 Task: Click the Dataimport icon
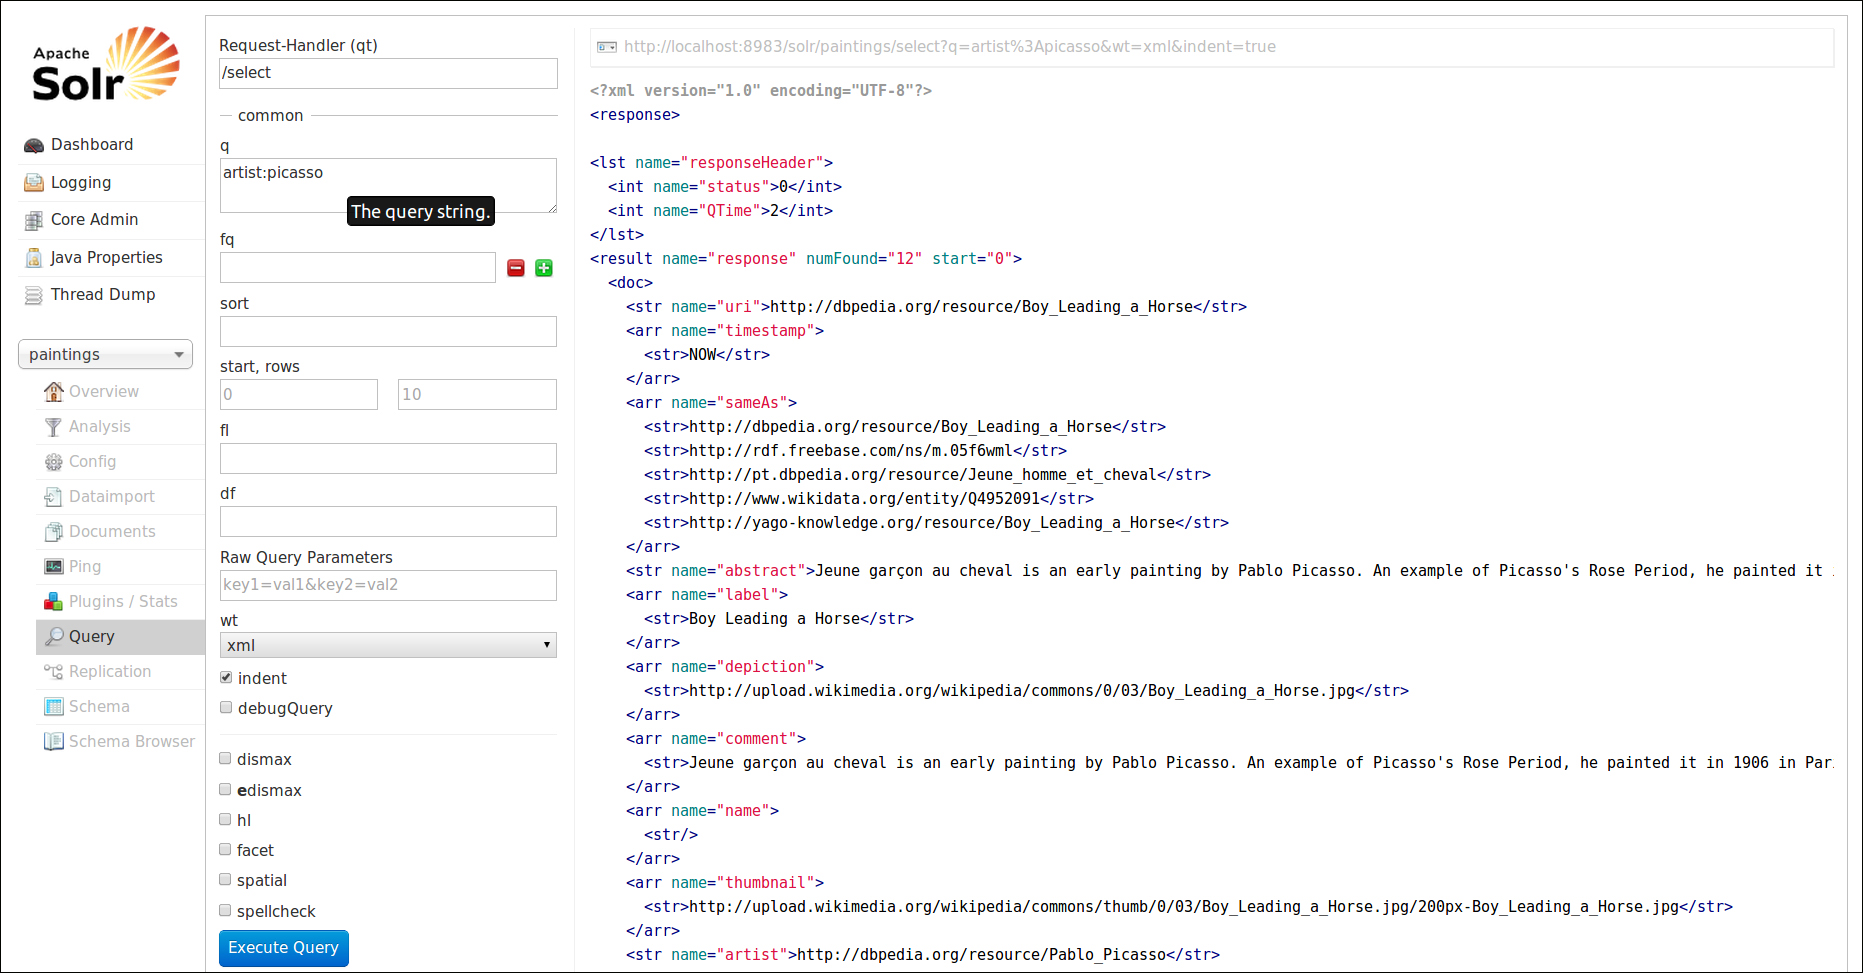pos(54,497)
